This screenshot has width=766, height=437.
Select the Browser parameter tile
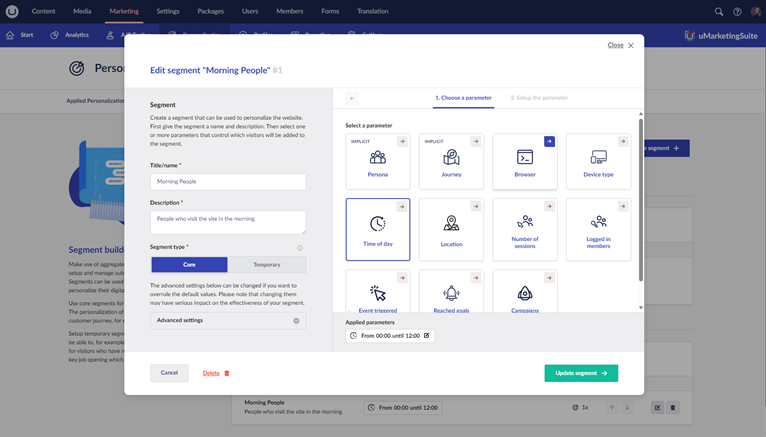point(525,161)
